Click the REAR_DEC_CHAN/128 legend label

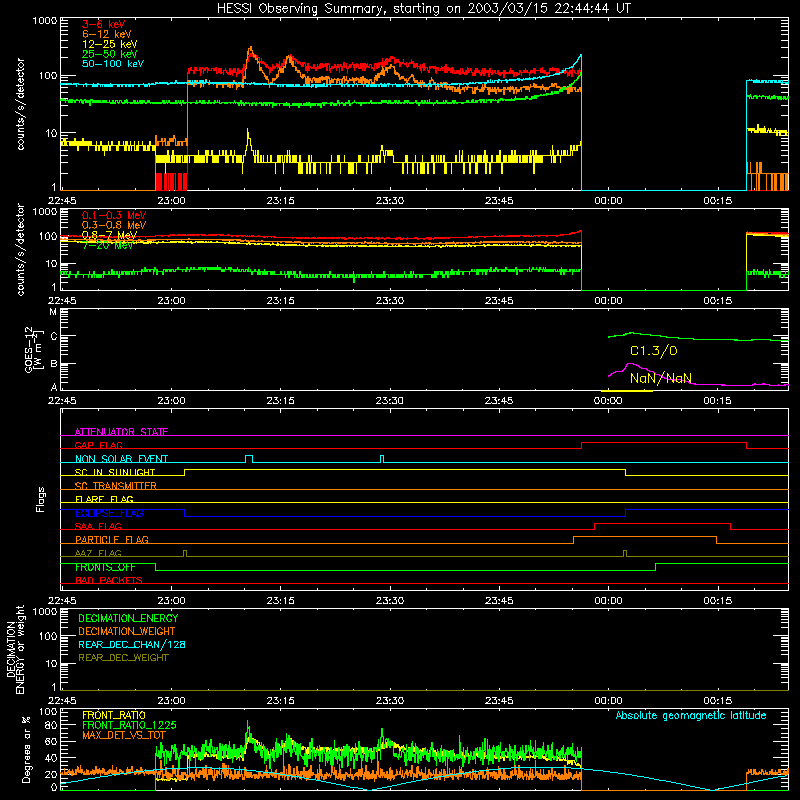point(132,644)
